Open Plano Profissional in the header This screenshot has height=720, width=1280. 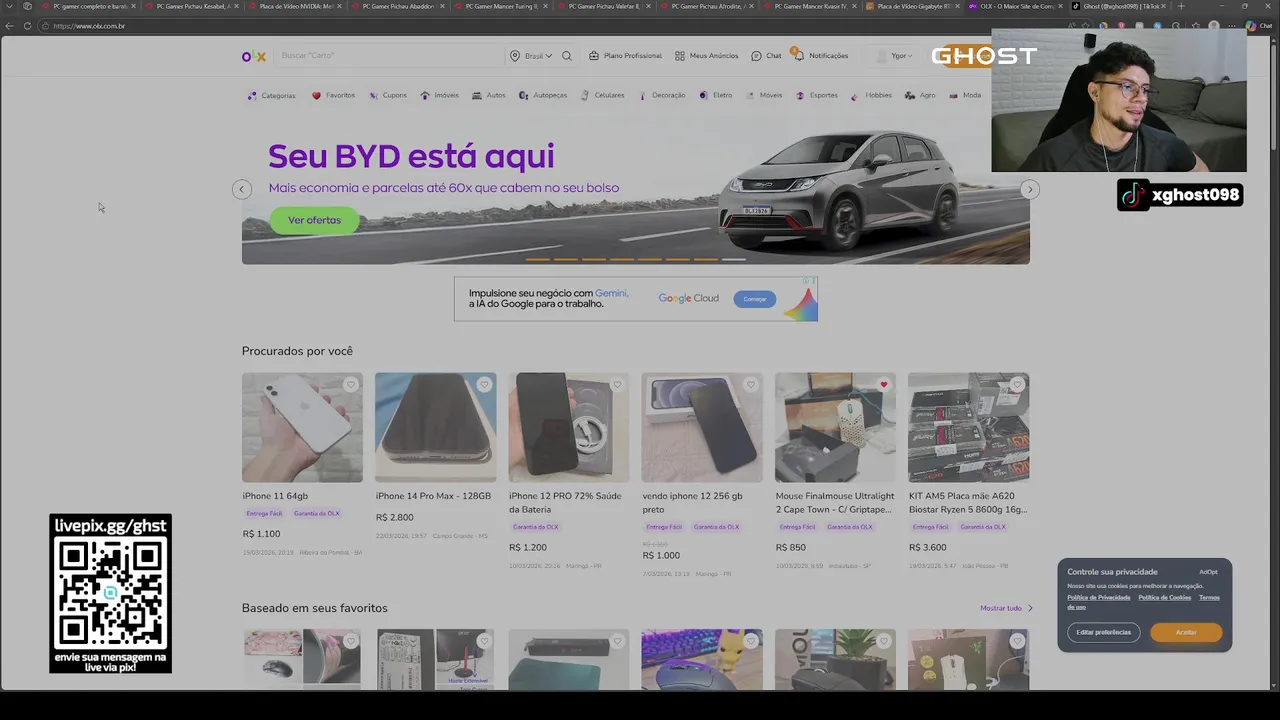pos(625,56)
